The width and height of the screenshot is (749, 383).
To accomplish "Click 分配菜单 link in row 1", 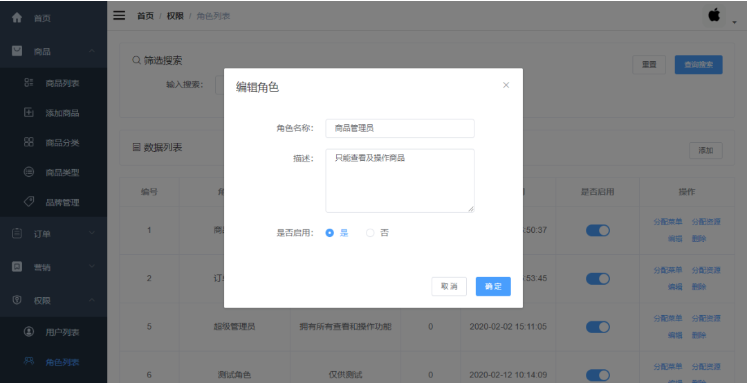I will coord(668,222).
